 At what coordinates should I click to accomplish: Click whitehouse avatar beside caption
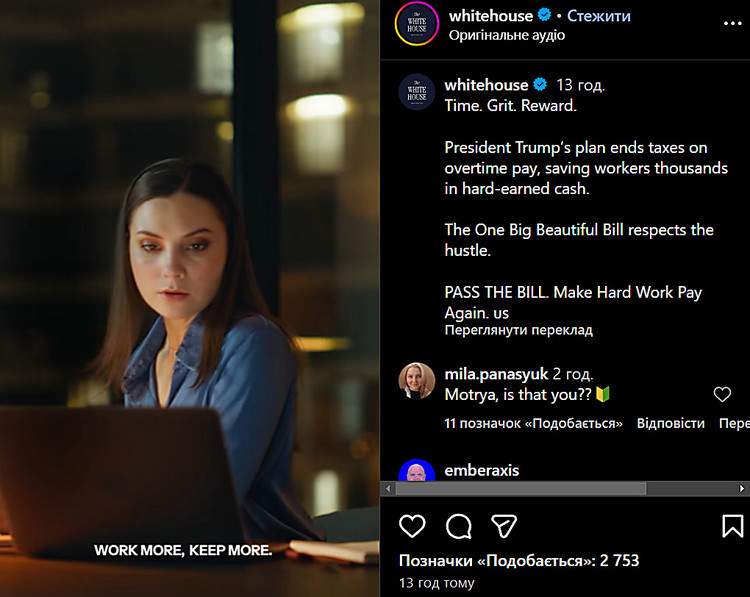(x=417, y=92)
